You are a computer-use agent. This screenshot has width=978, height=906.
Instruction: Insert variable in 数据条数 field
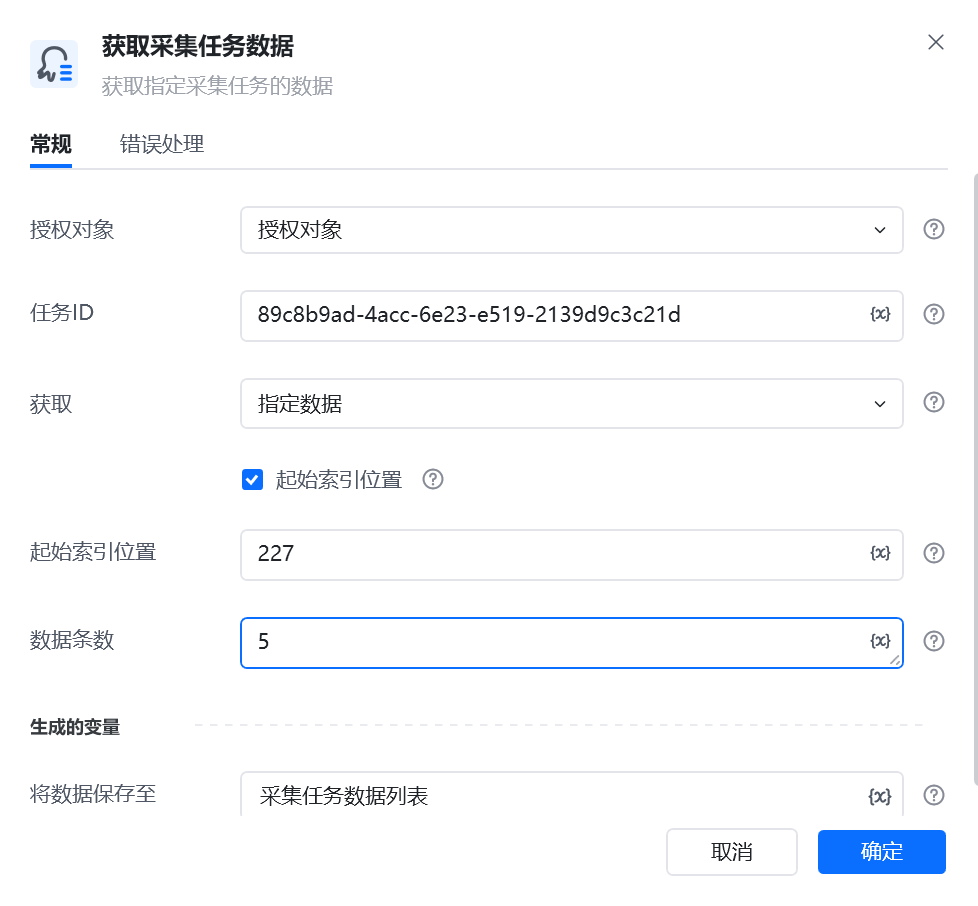coord(880,641)
